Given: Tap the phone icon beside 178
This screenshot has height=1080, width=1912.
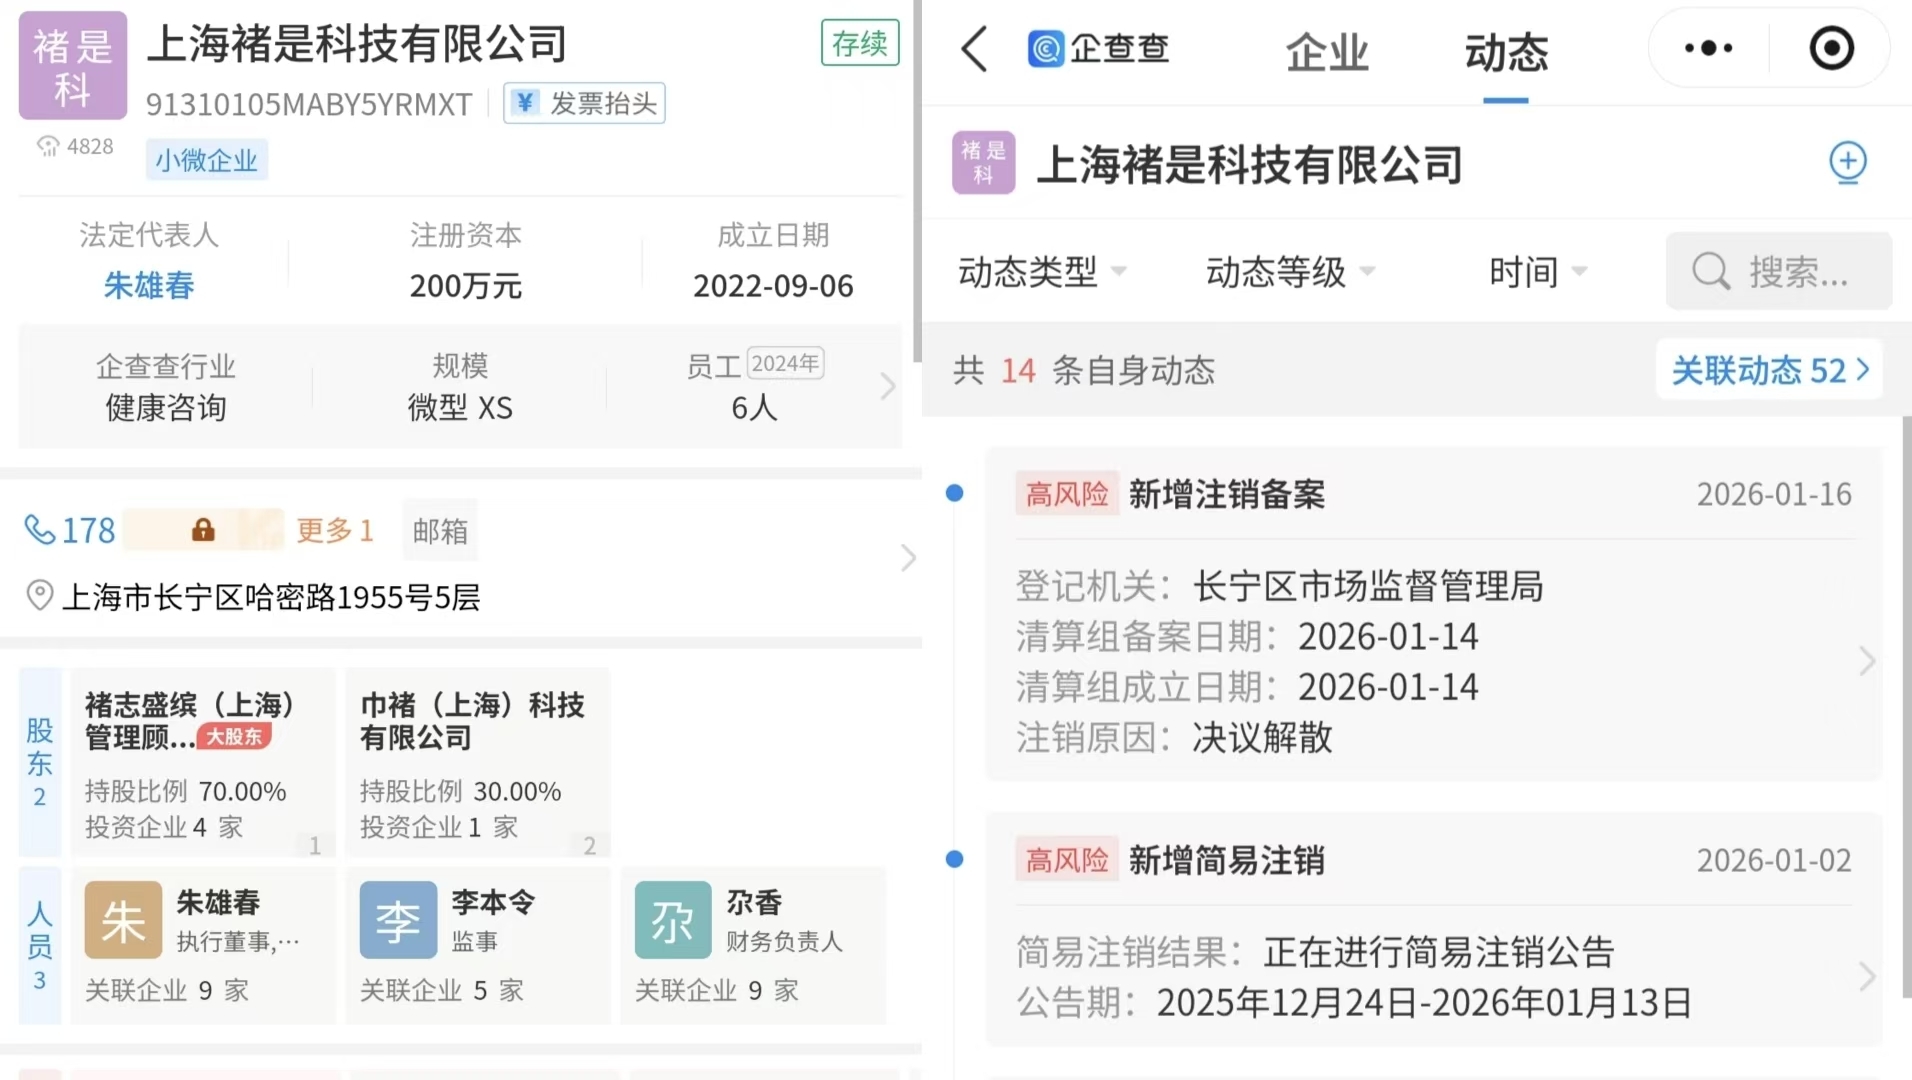Looking at the screenshot, I should [x=40, y=529].
